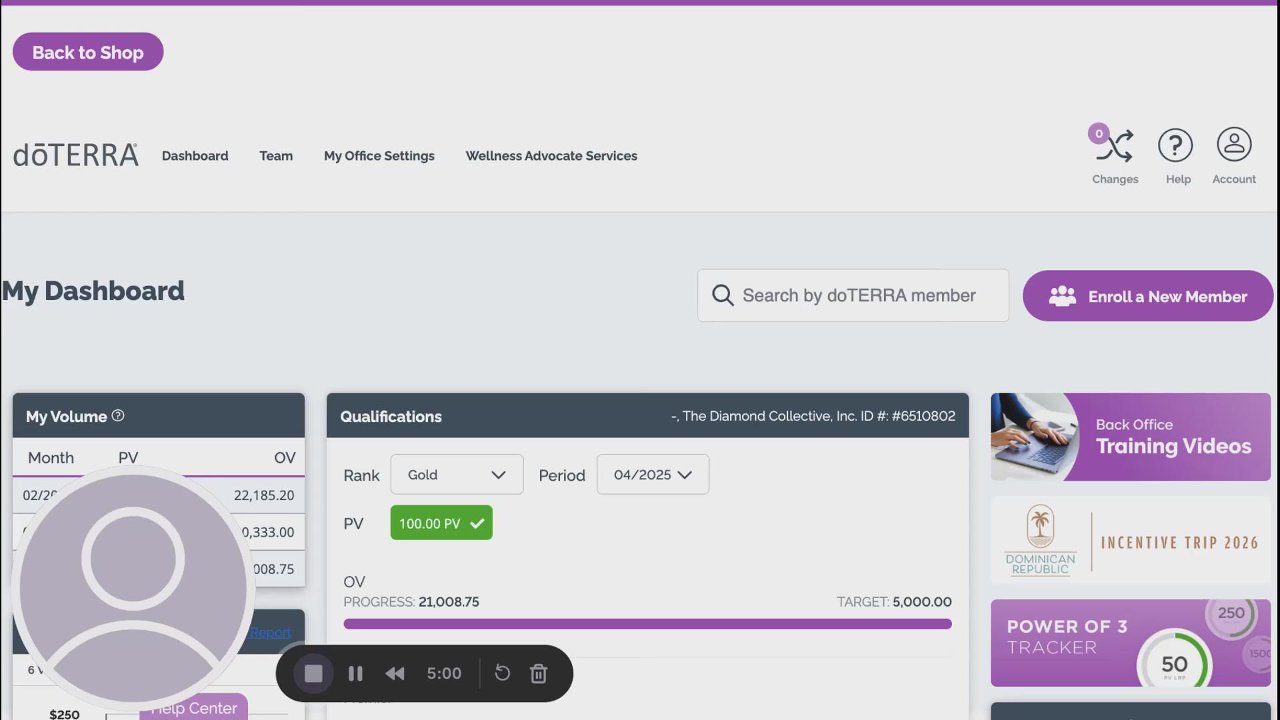Screen dimensions: 1280x720
Task: Click the Month column header in My Volume
Action: pos(51,458)
